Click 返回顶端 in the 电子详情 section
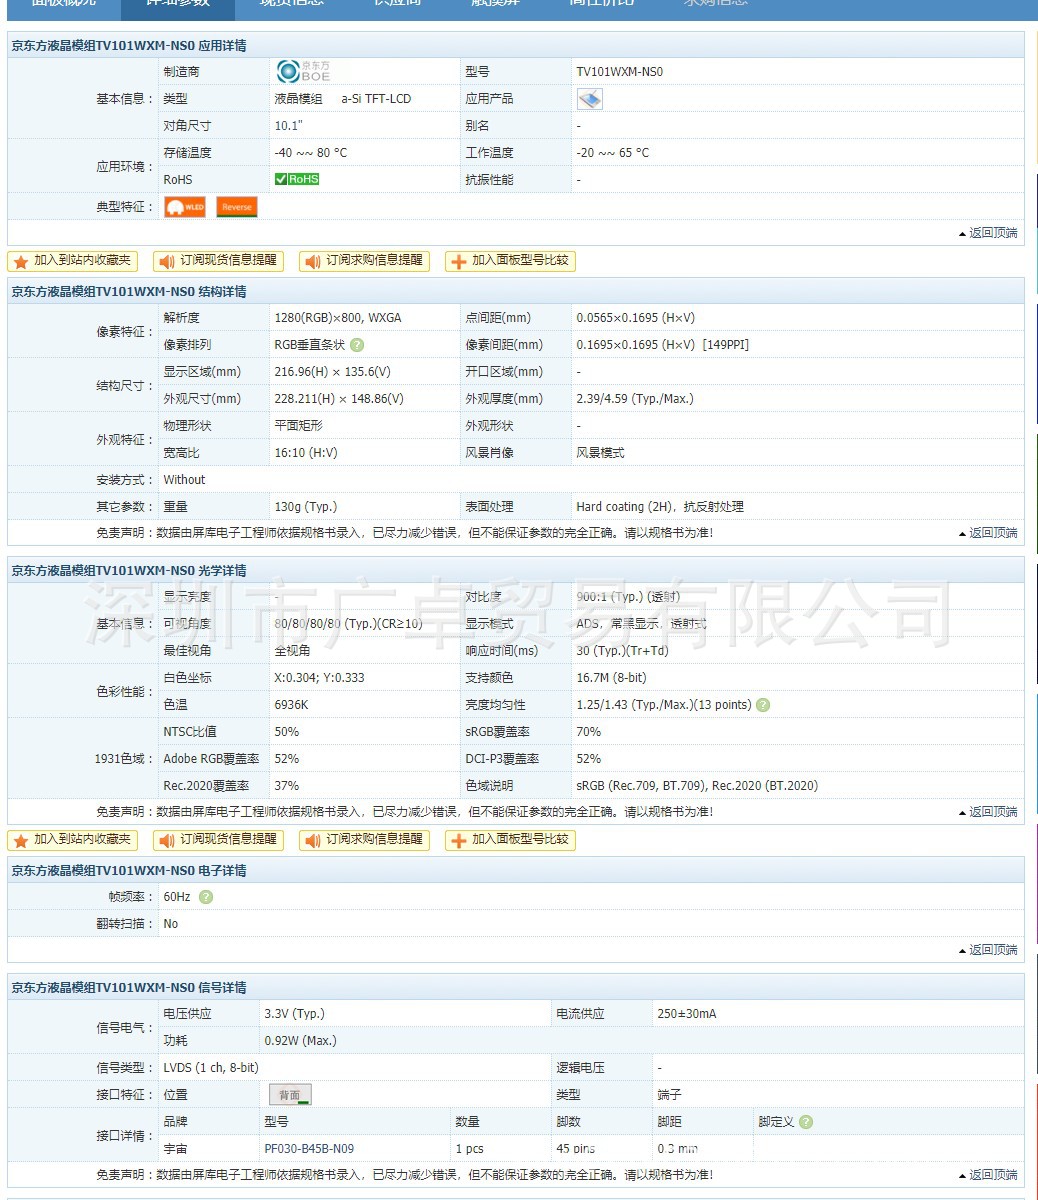Screen dimensions: 1038x1200 tap(988, 950)
